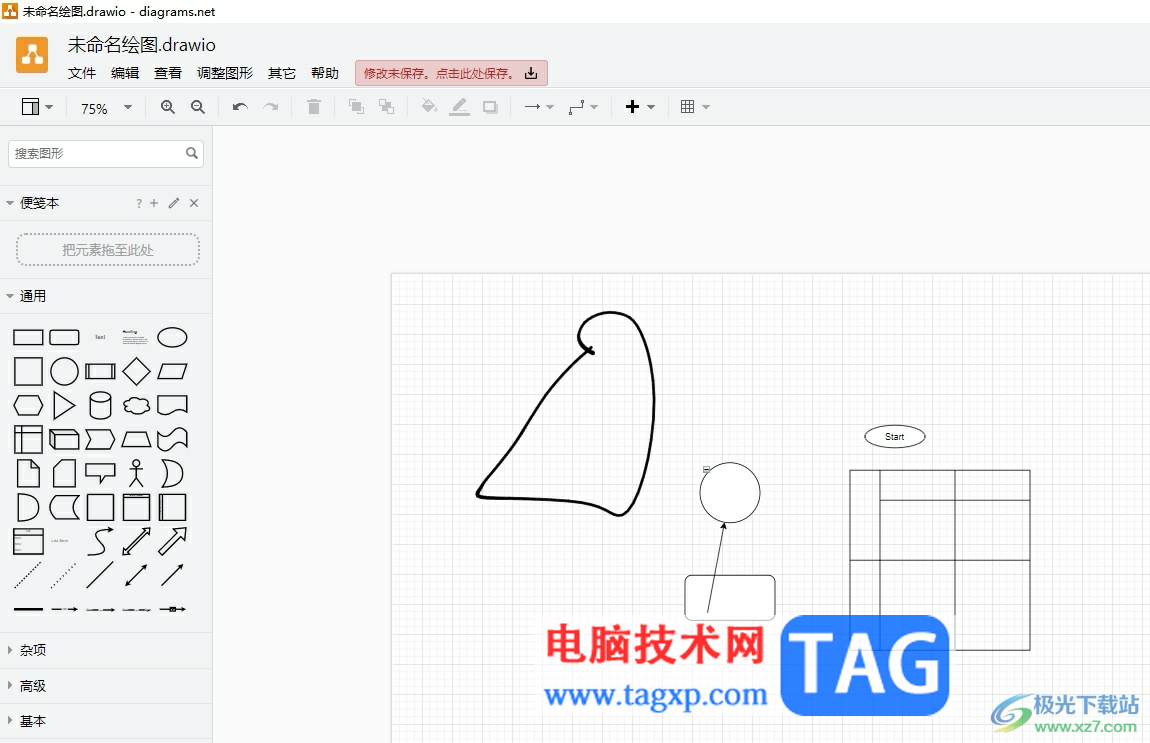Viewport: 1150px width, 743px height.
Task: Select the bidirectional block arrow shape
Action: 136,541
